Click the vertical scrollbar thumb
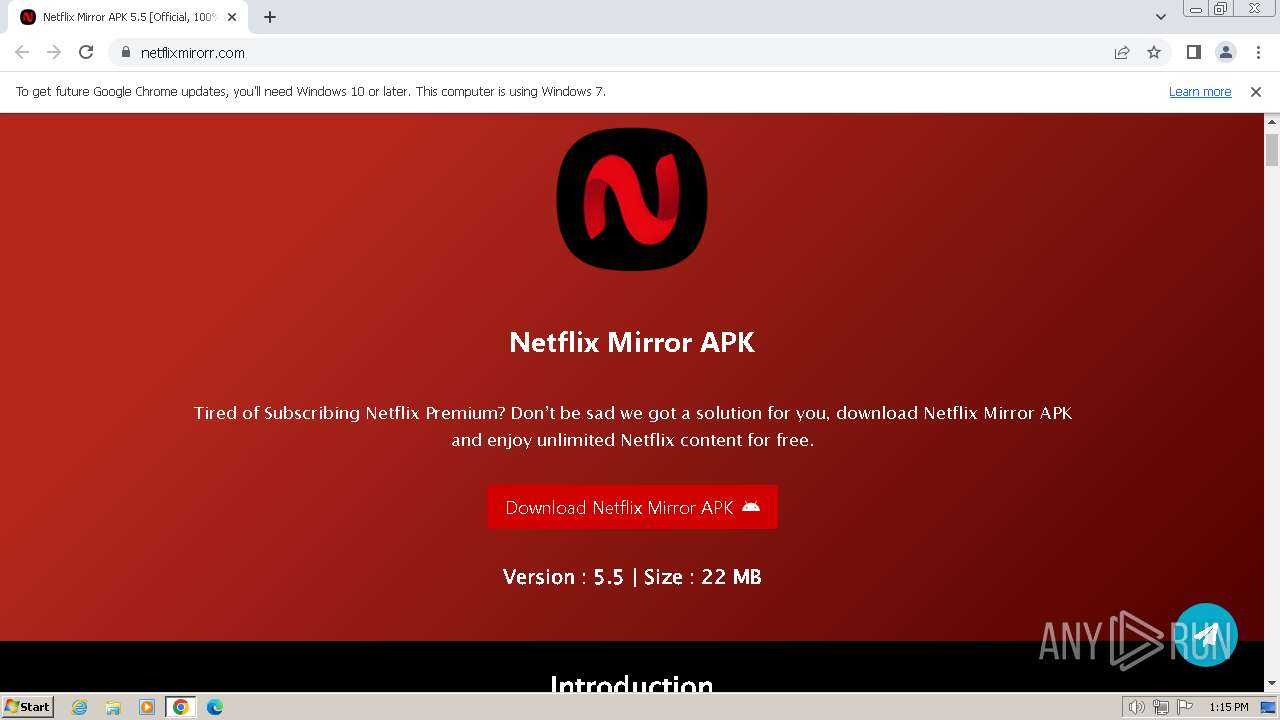 coord(1272,149)
